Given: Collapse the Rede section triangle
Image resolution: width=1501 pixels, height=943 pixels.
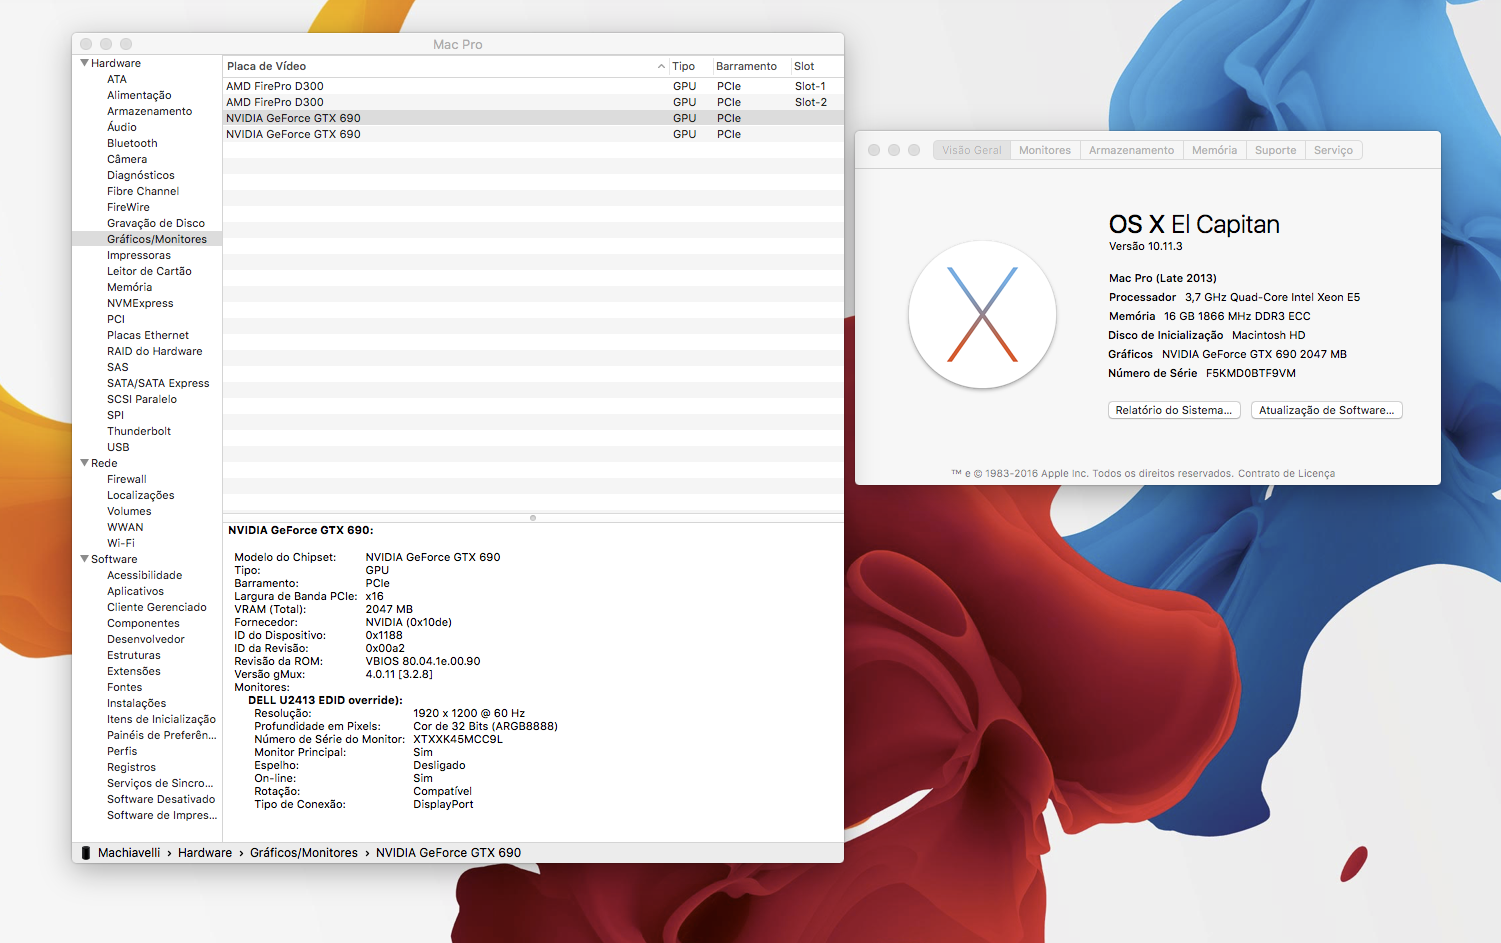Looking at the screenshot, I should point(84,463).
